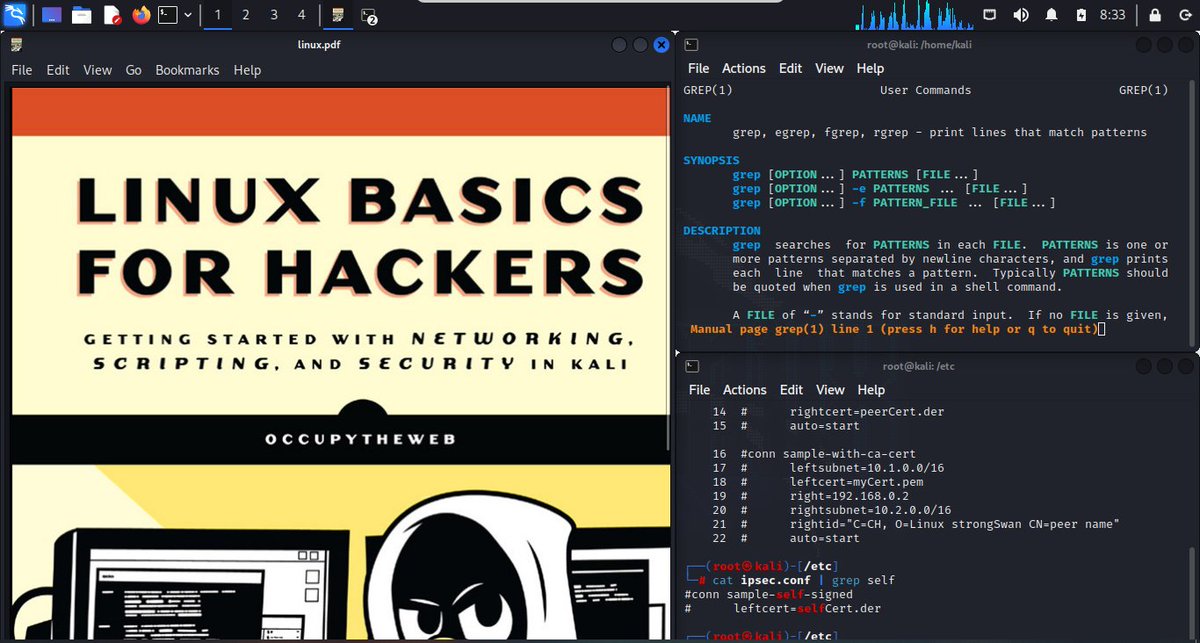
Task: Open Actions menu in /home/kali terminal
Action: [744, 68]
